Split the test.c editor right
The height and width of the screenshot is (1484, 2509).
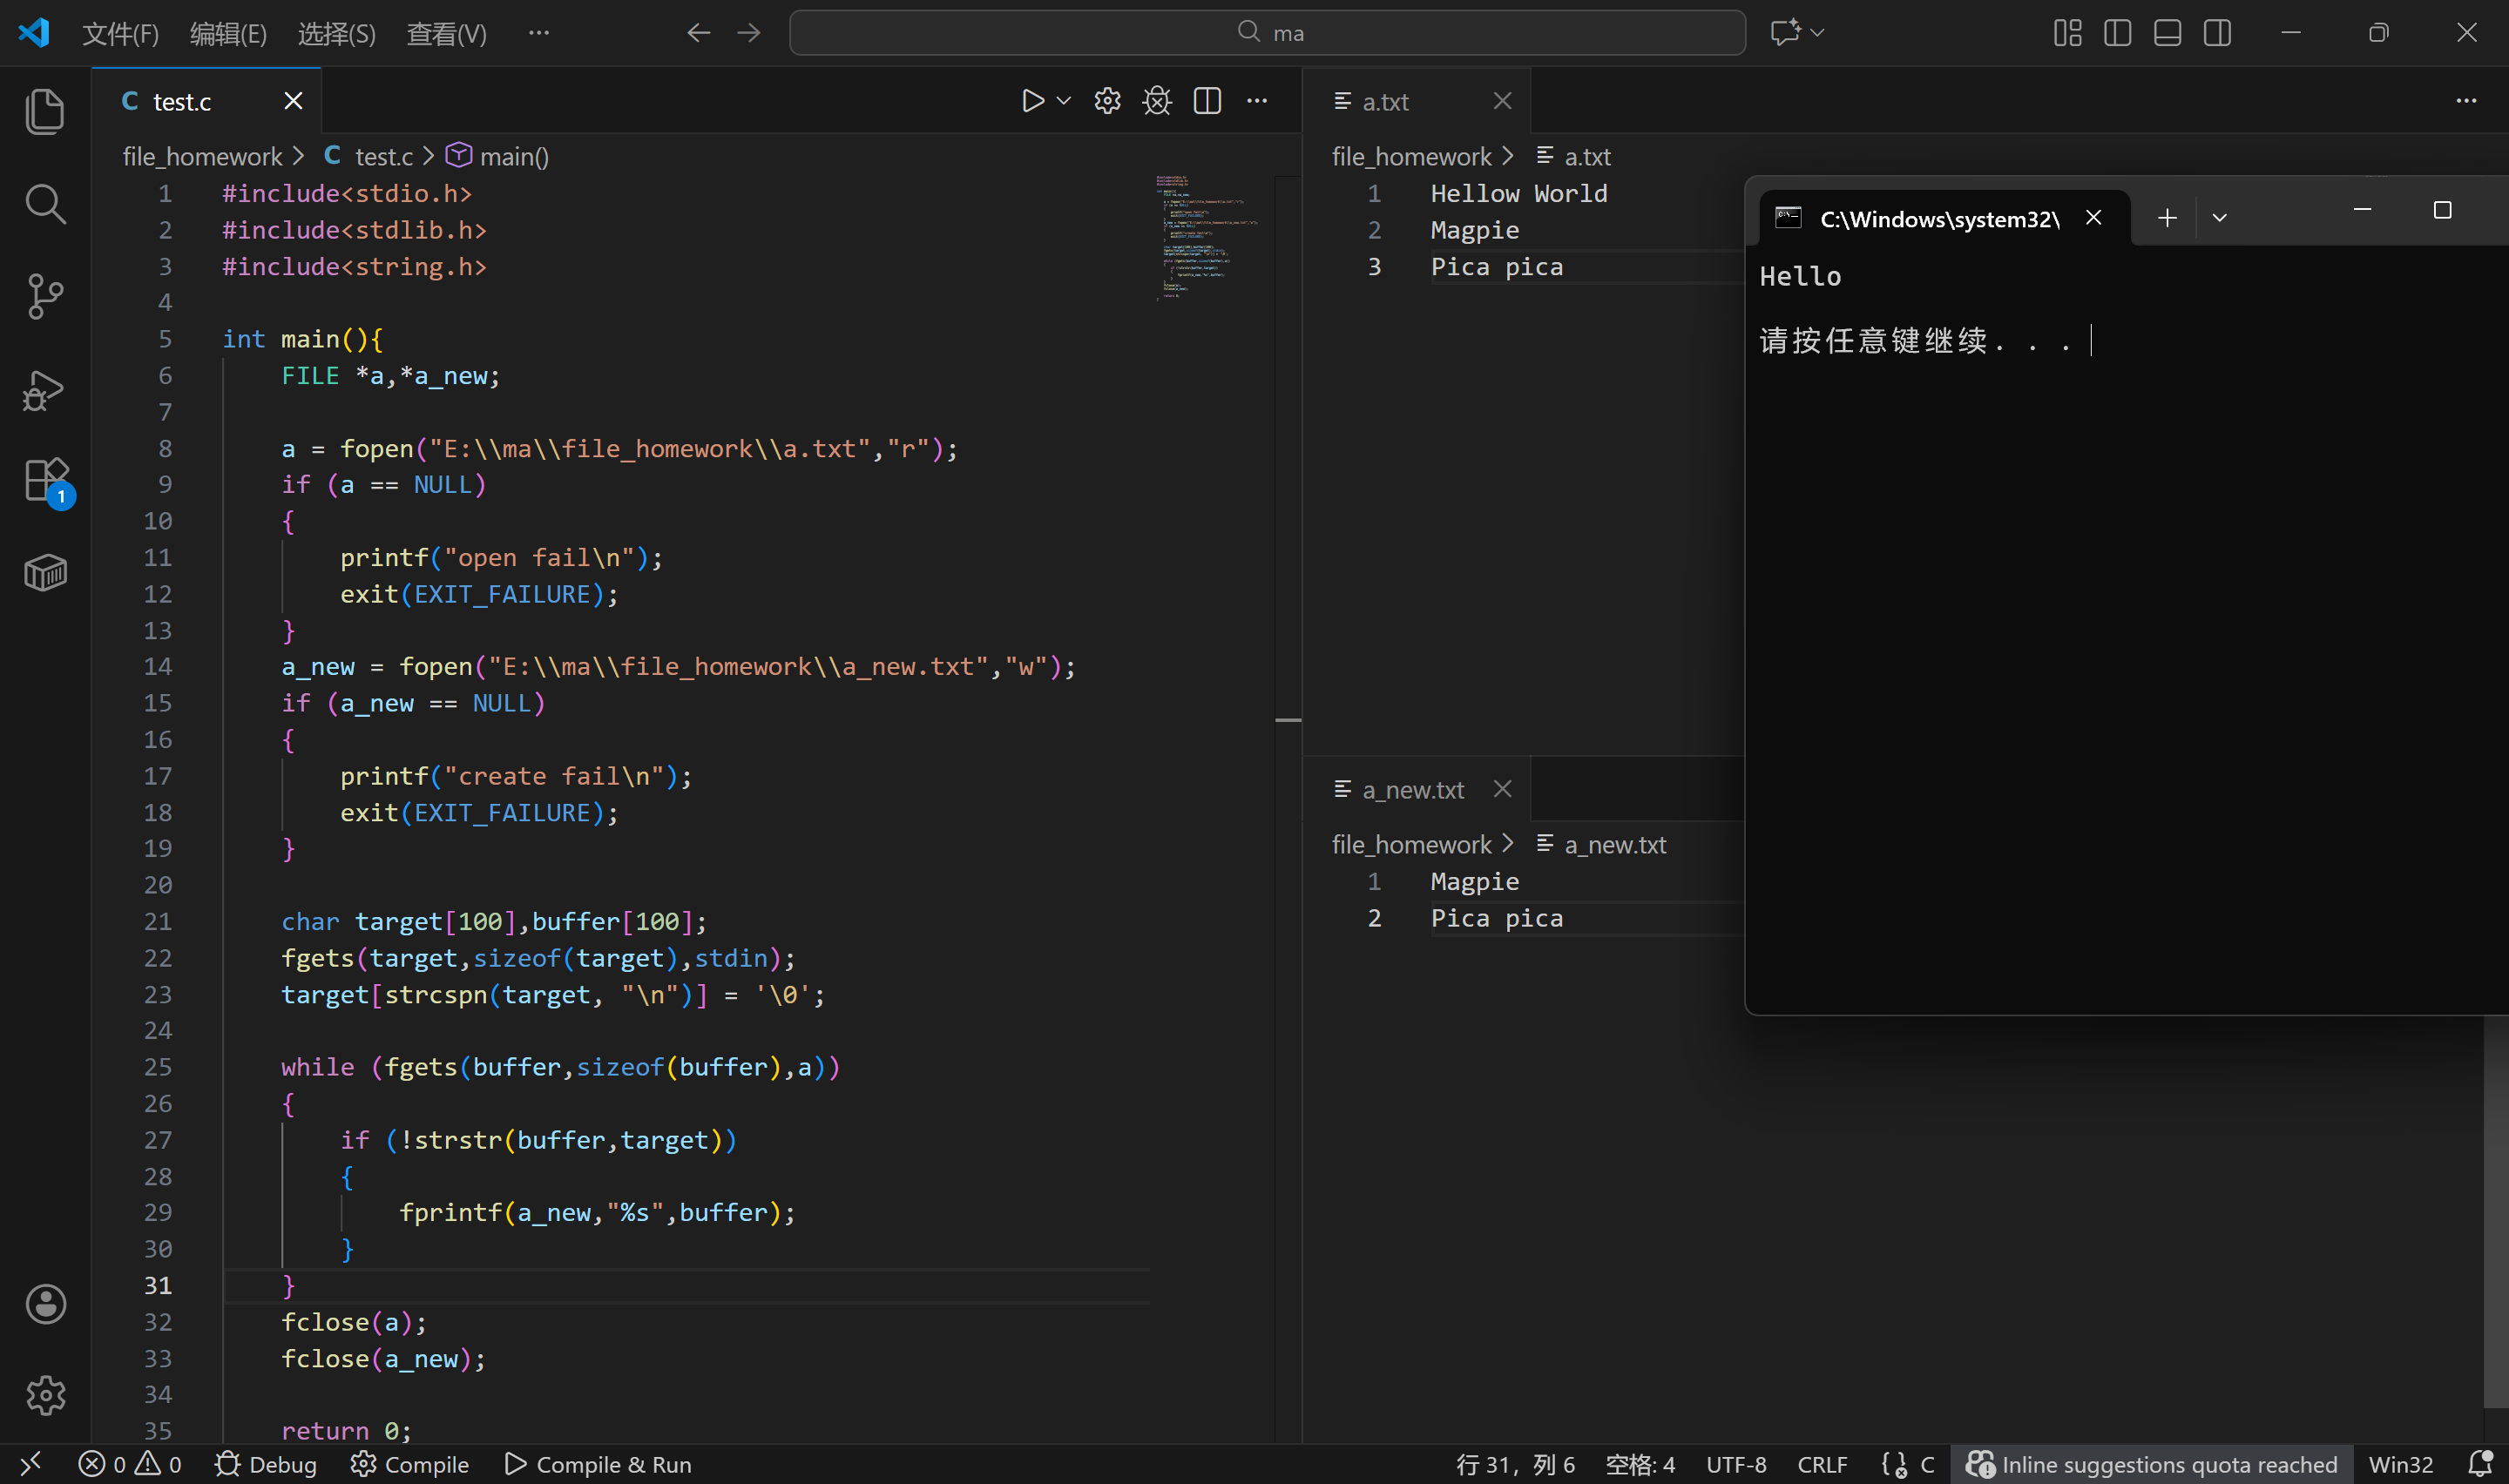pyautogui.click(x=1207, y=101)
